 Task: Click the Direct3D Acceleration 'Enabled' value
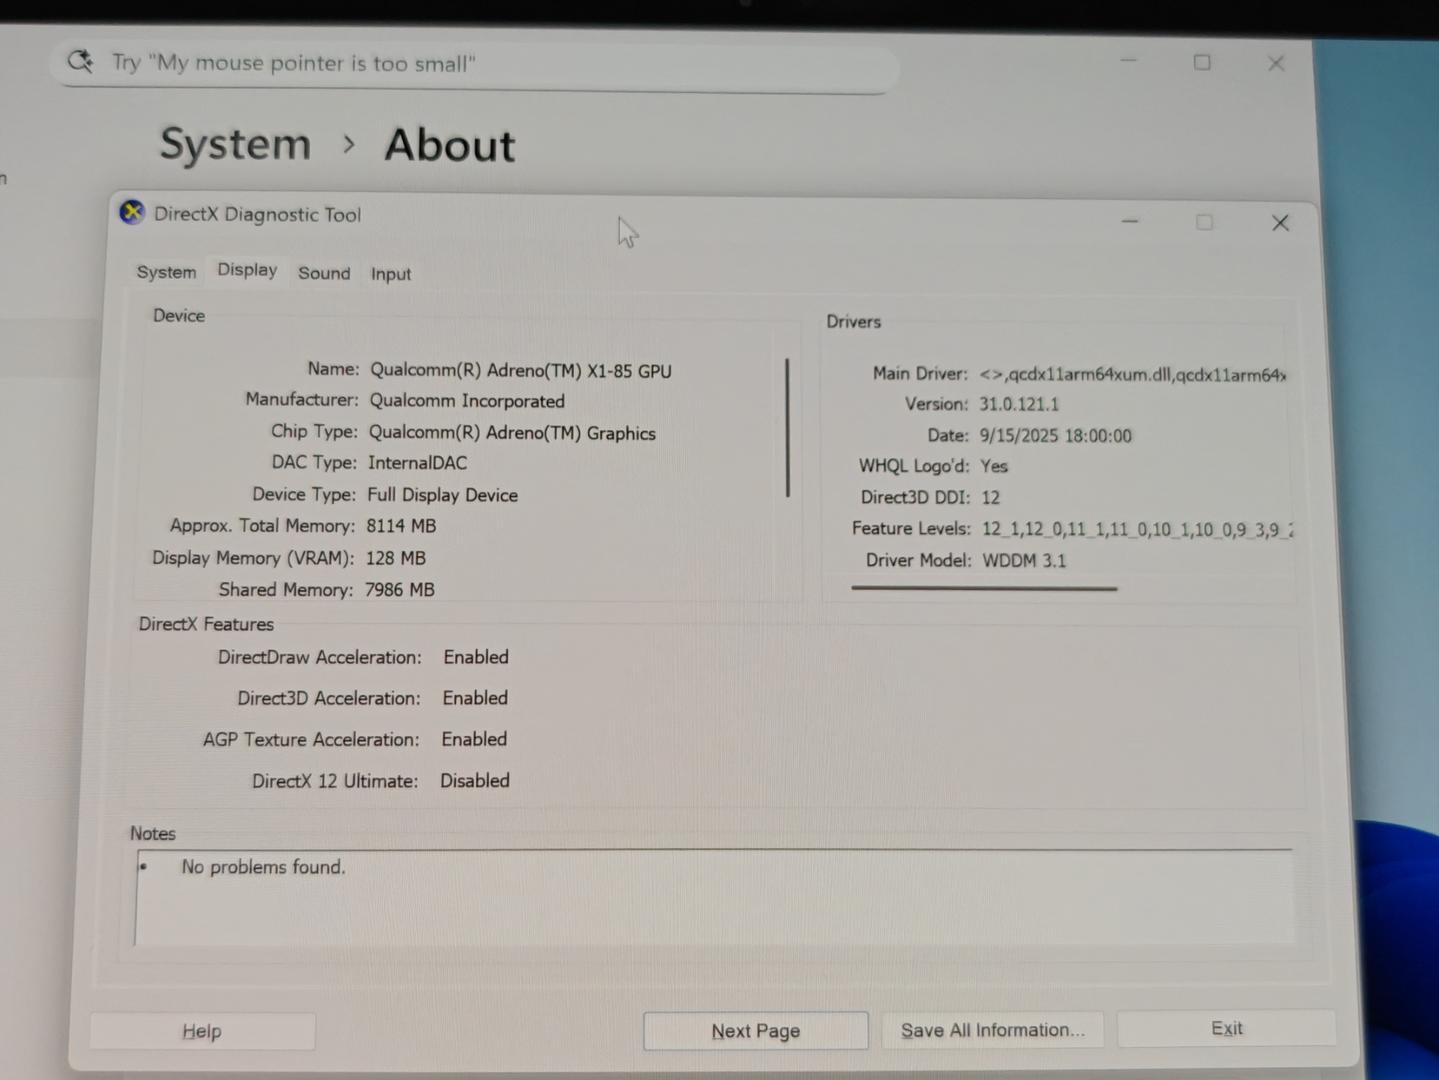(475, 698)
